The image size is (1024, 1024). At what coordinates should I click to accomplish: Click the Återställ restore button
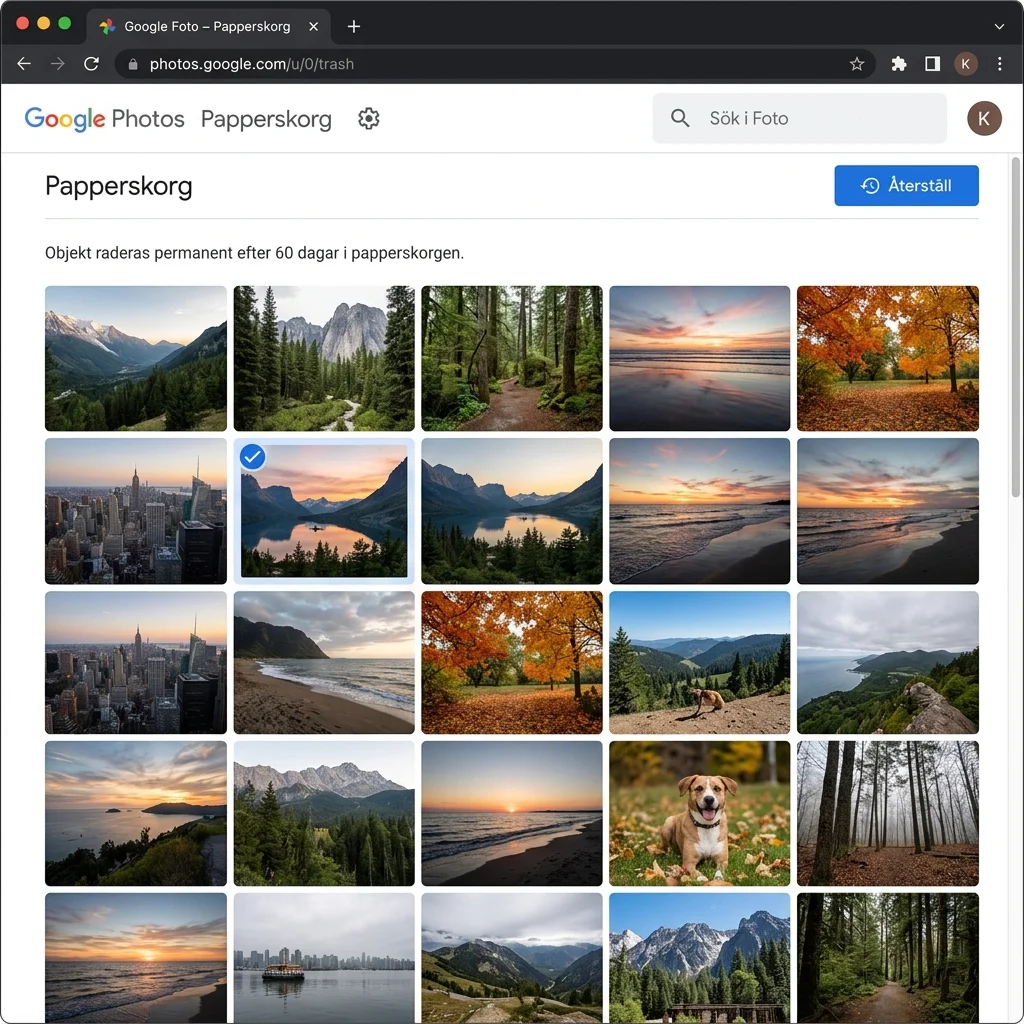click(x=906, y=185)
